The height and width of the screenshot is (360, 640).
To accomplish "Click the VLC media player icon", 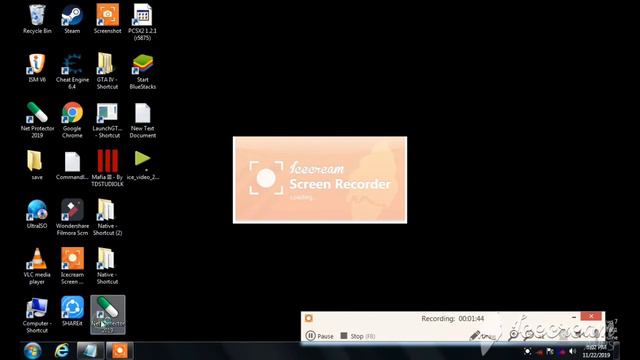I will [37, 266].
